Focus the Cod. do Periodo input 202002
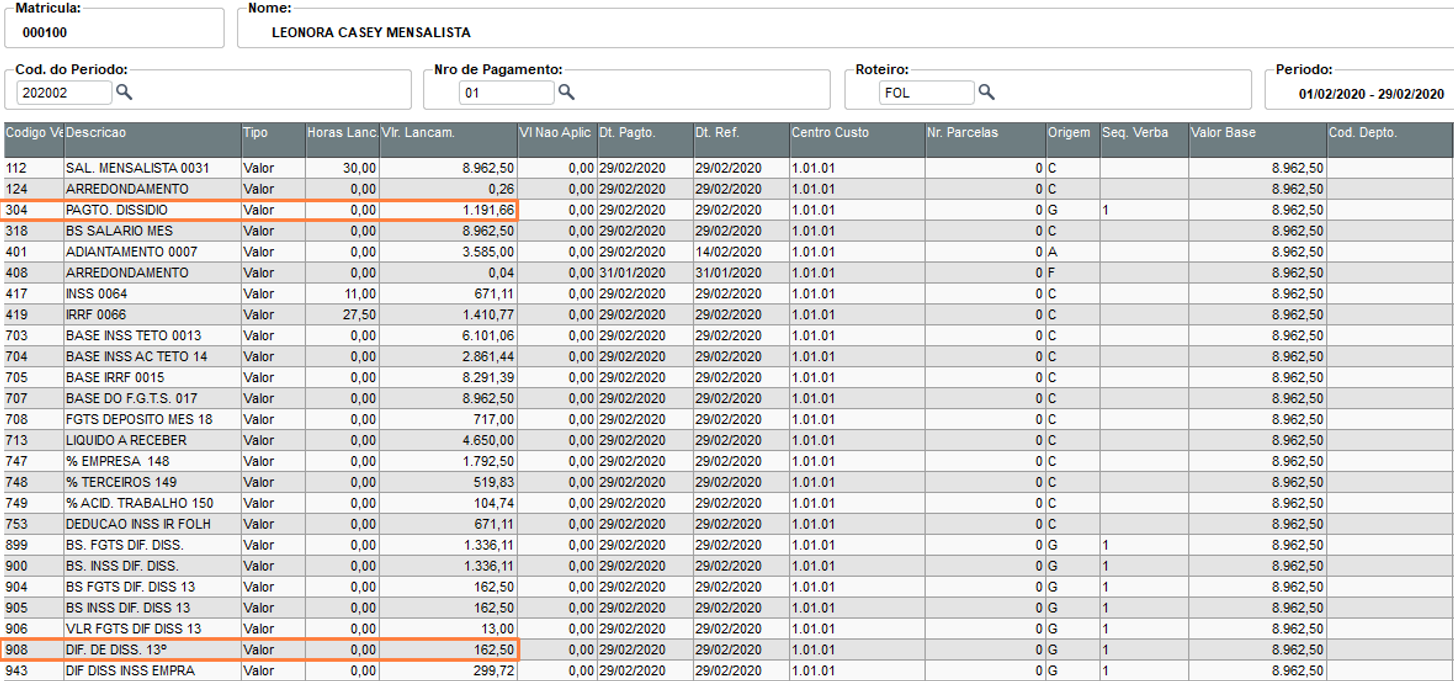Screen dimensions: 1454x681 [64, 93]
